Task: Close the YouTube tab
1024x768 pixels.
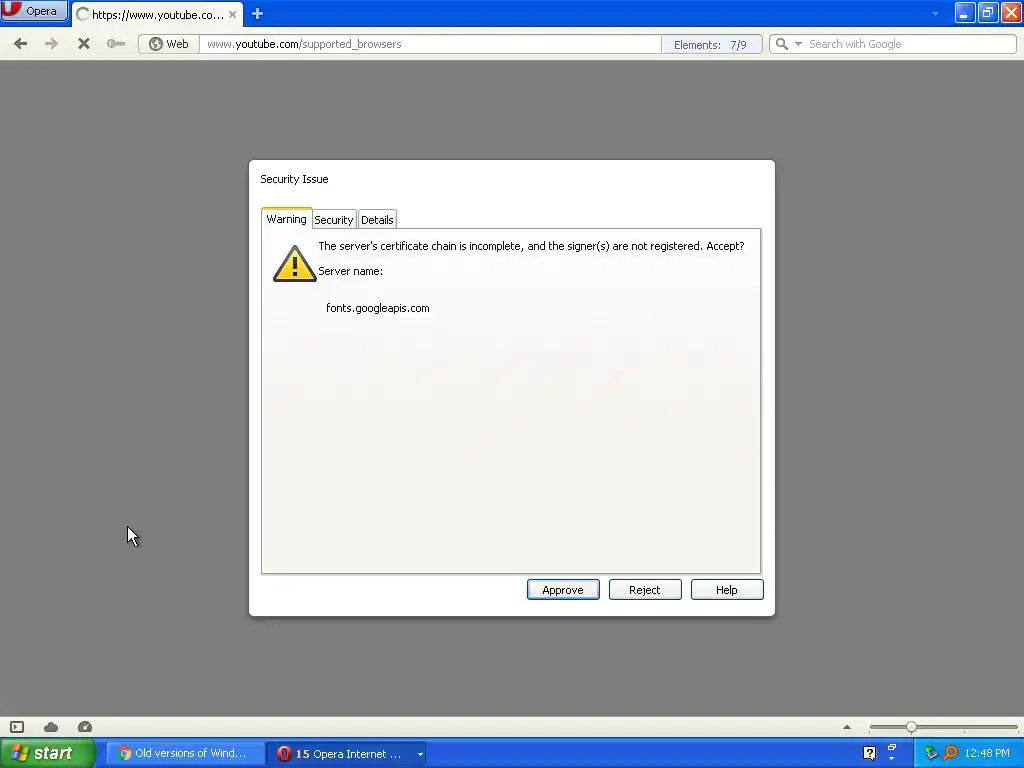Action: click(232, 14)
